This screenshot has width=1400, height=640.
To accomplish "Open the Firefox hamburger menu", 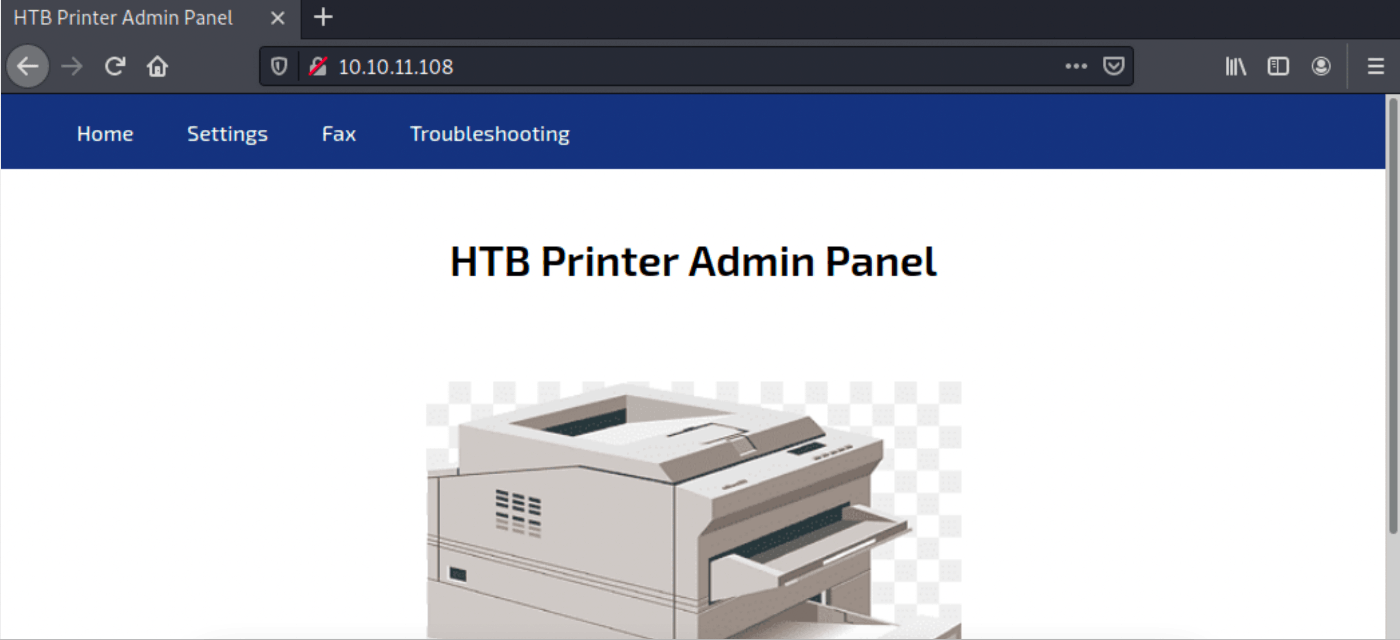I will click(x=1376, y=67).
